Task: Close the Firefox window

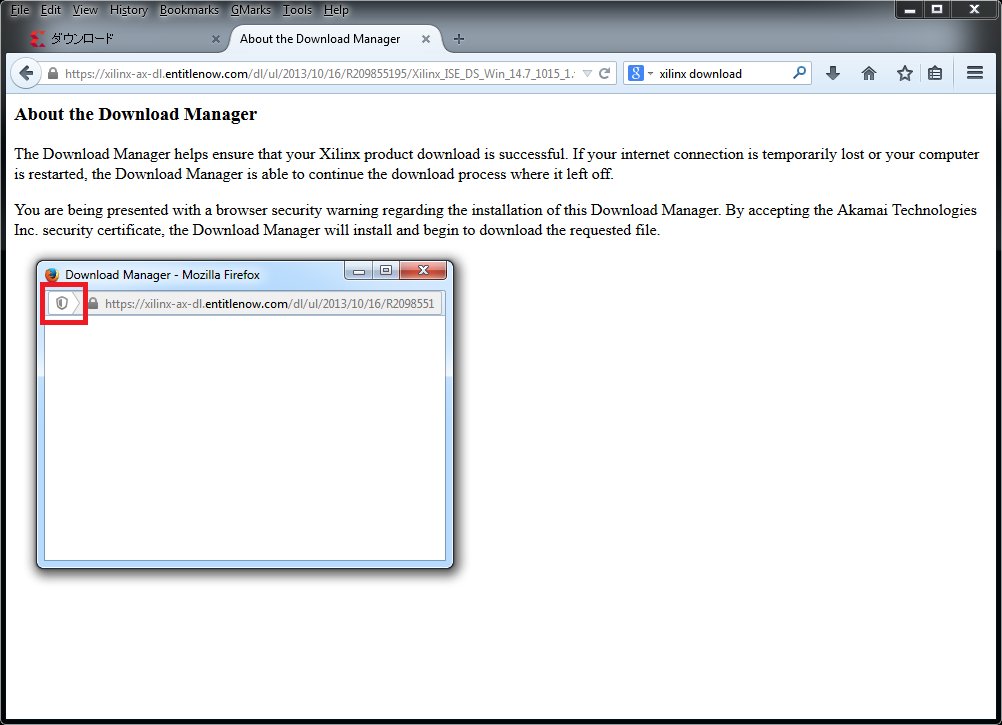Action: pyautogui.click(x=975, y=10)
